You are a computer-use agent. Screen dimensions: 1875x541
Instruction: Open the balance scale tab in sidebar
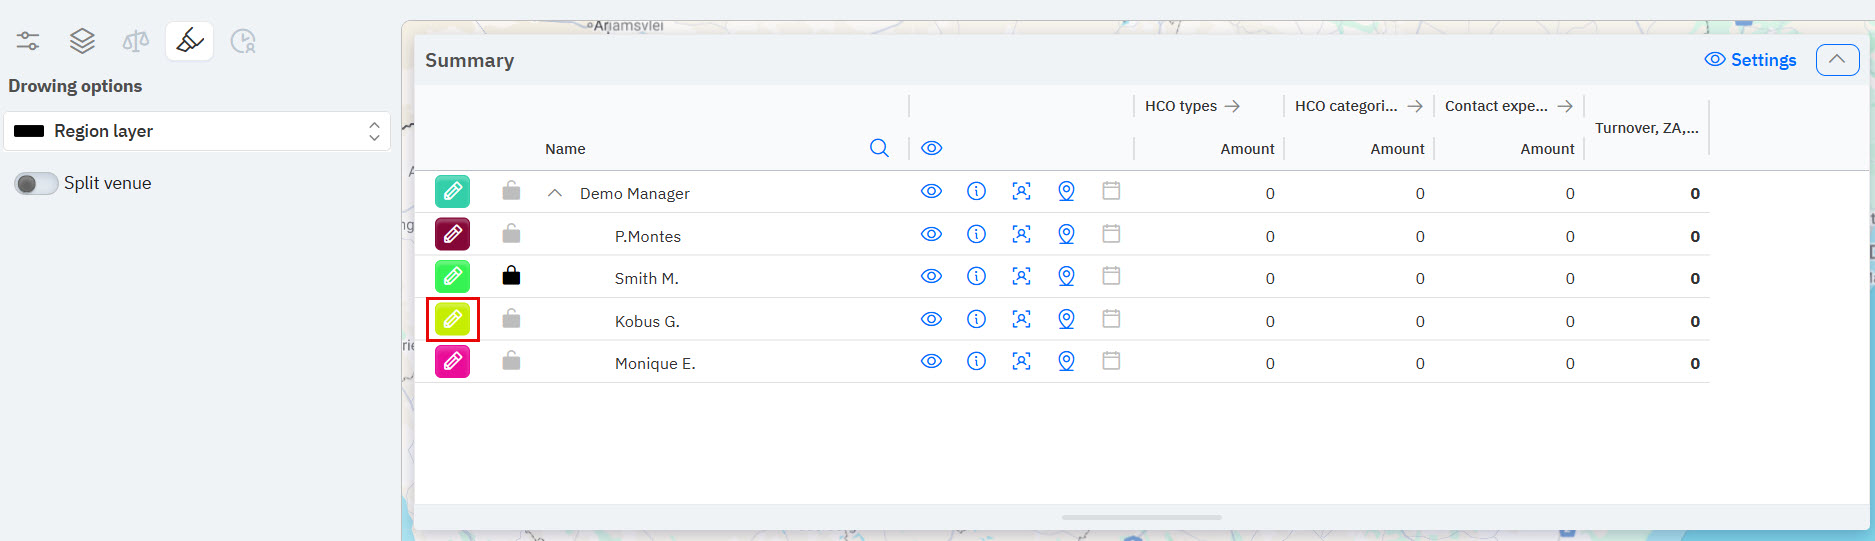tap(136, 41)
